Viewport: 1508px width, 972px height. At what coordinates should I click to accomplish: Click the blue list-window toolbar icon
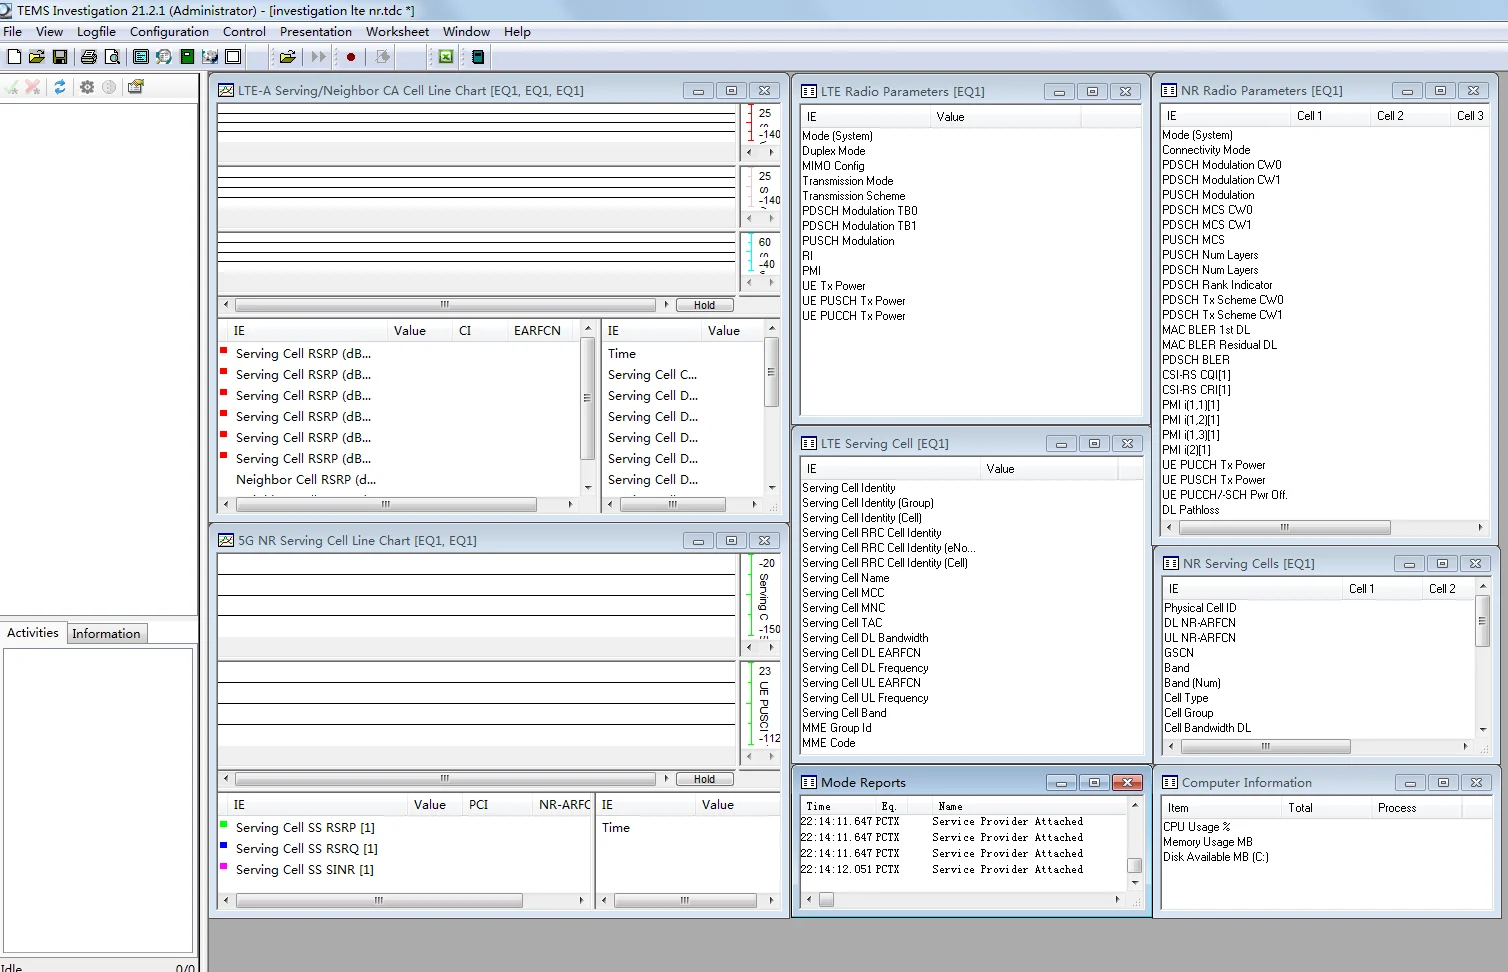(141, 57)
